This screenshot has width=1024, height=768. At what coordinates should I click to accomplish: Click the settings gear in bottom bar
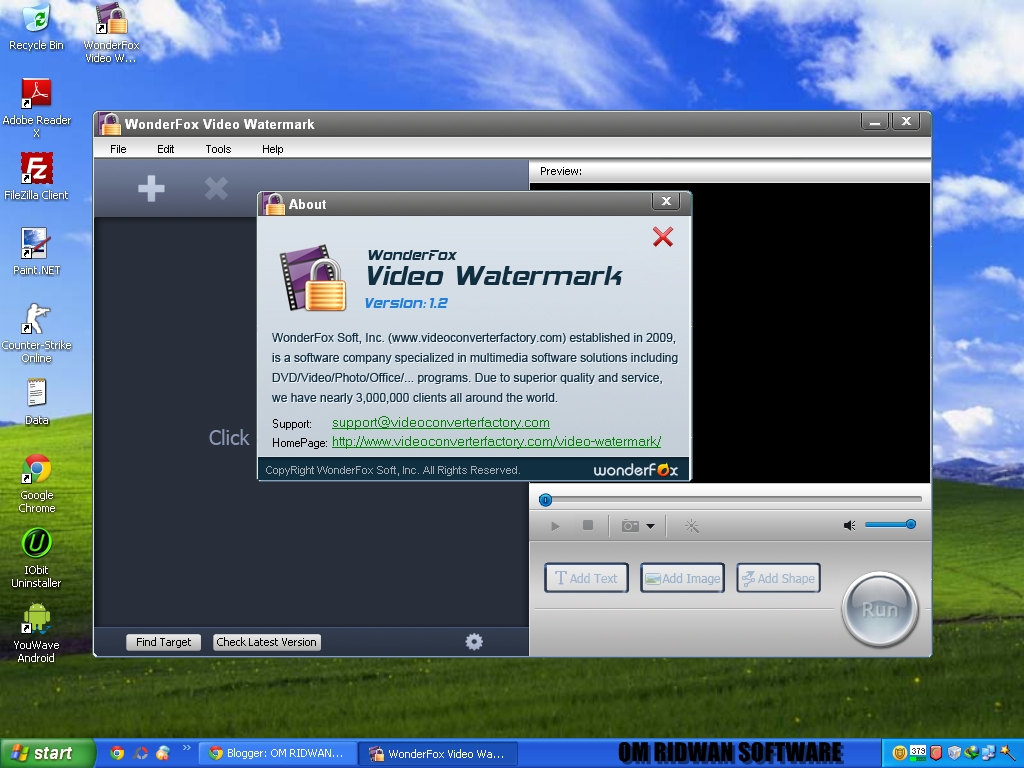pyautogui.click(x=474, y=642)
